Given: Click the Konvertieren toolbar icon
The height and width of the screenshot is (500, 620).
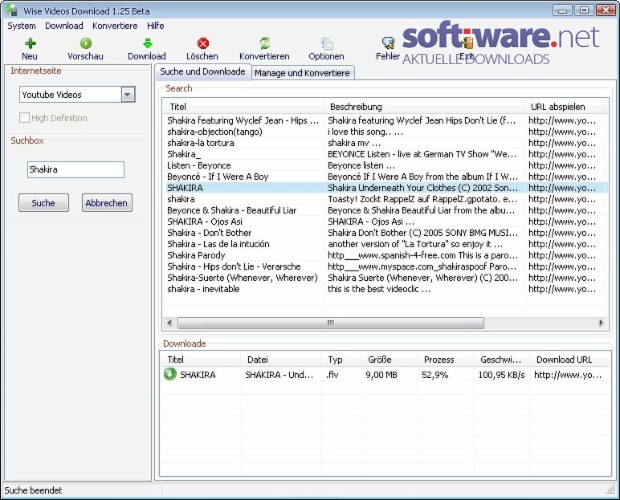Looking at the screenshot, I should coord(264,43).
